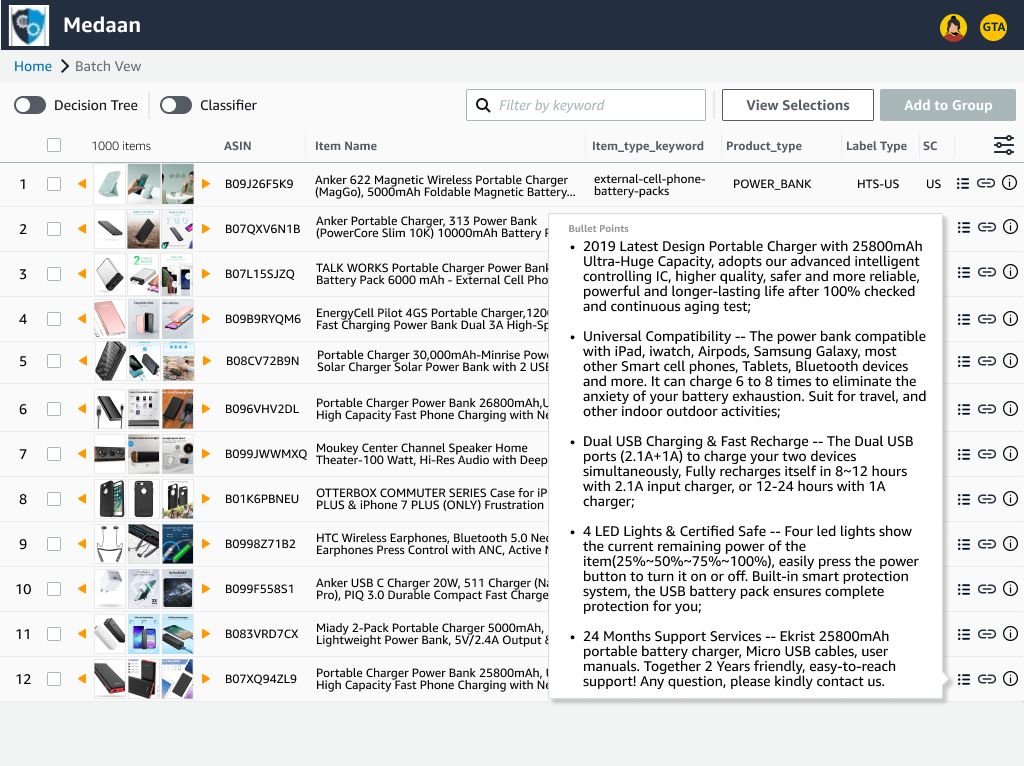1024x766 pixels.
Task: Open link icon for row B09J26F5K9
Action: click(985, 184)
